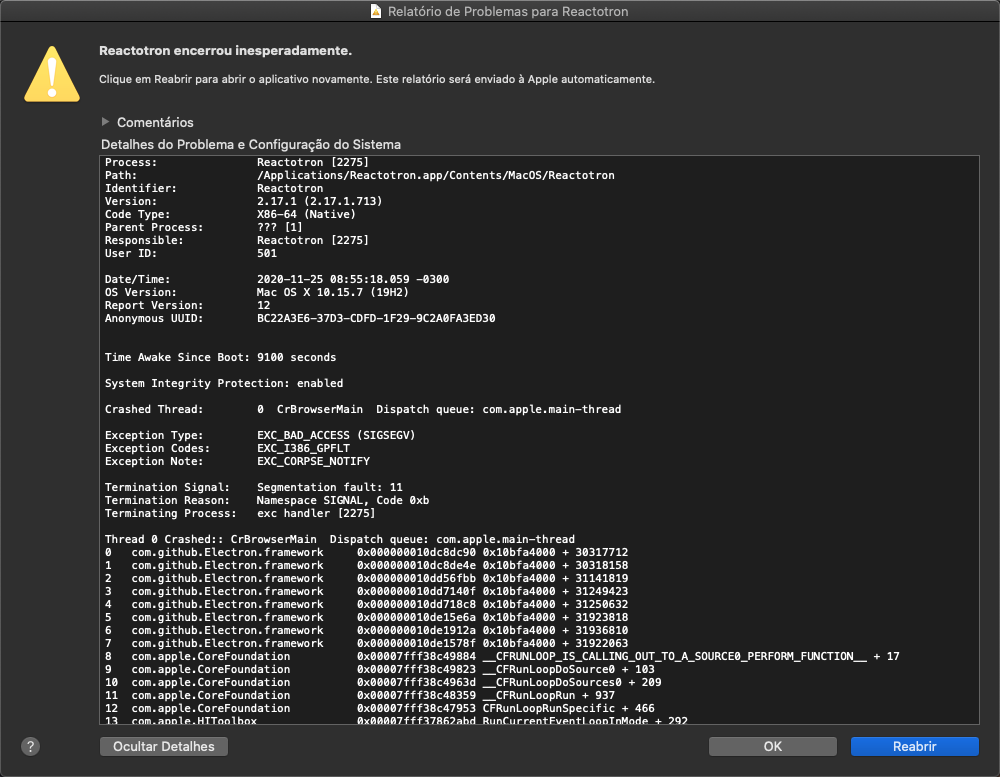The image size is (1000, 777).
Task: Click frame 11 __CFRunLoopRun line
Action: point(360,695)
